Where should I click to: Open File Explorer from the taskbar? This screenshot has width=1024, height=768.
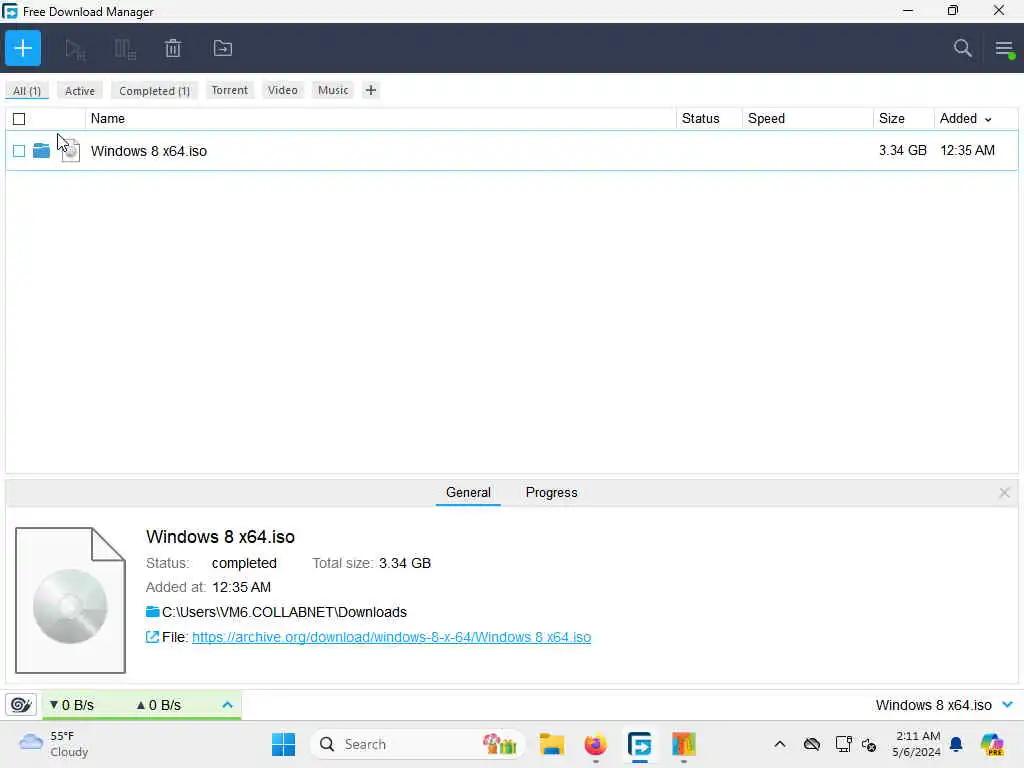click(x=552, y=744)
